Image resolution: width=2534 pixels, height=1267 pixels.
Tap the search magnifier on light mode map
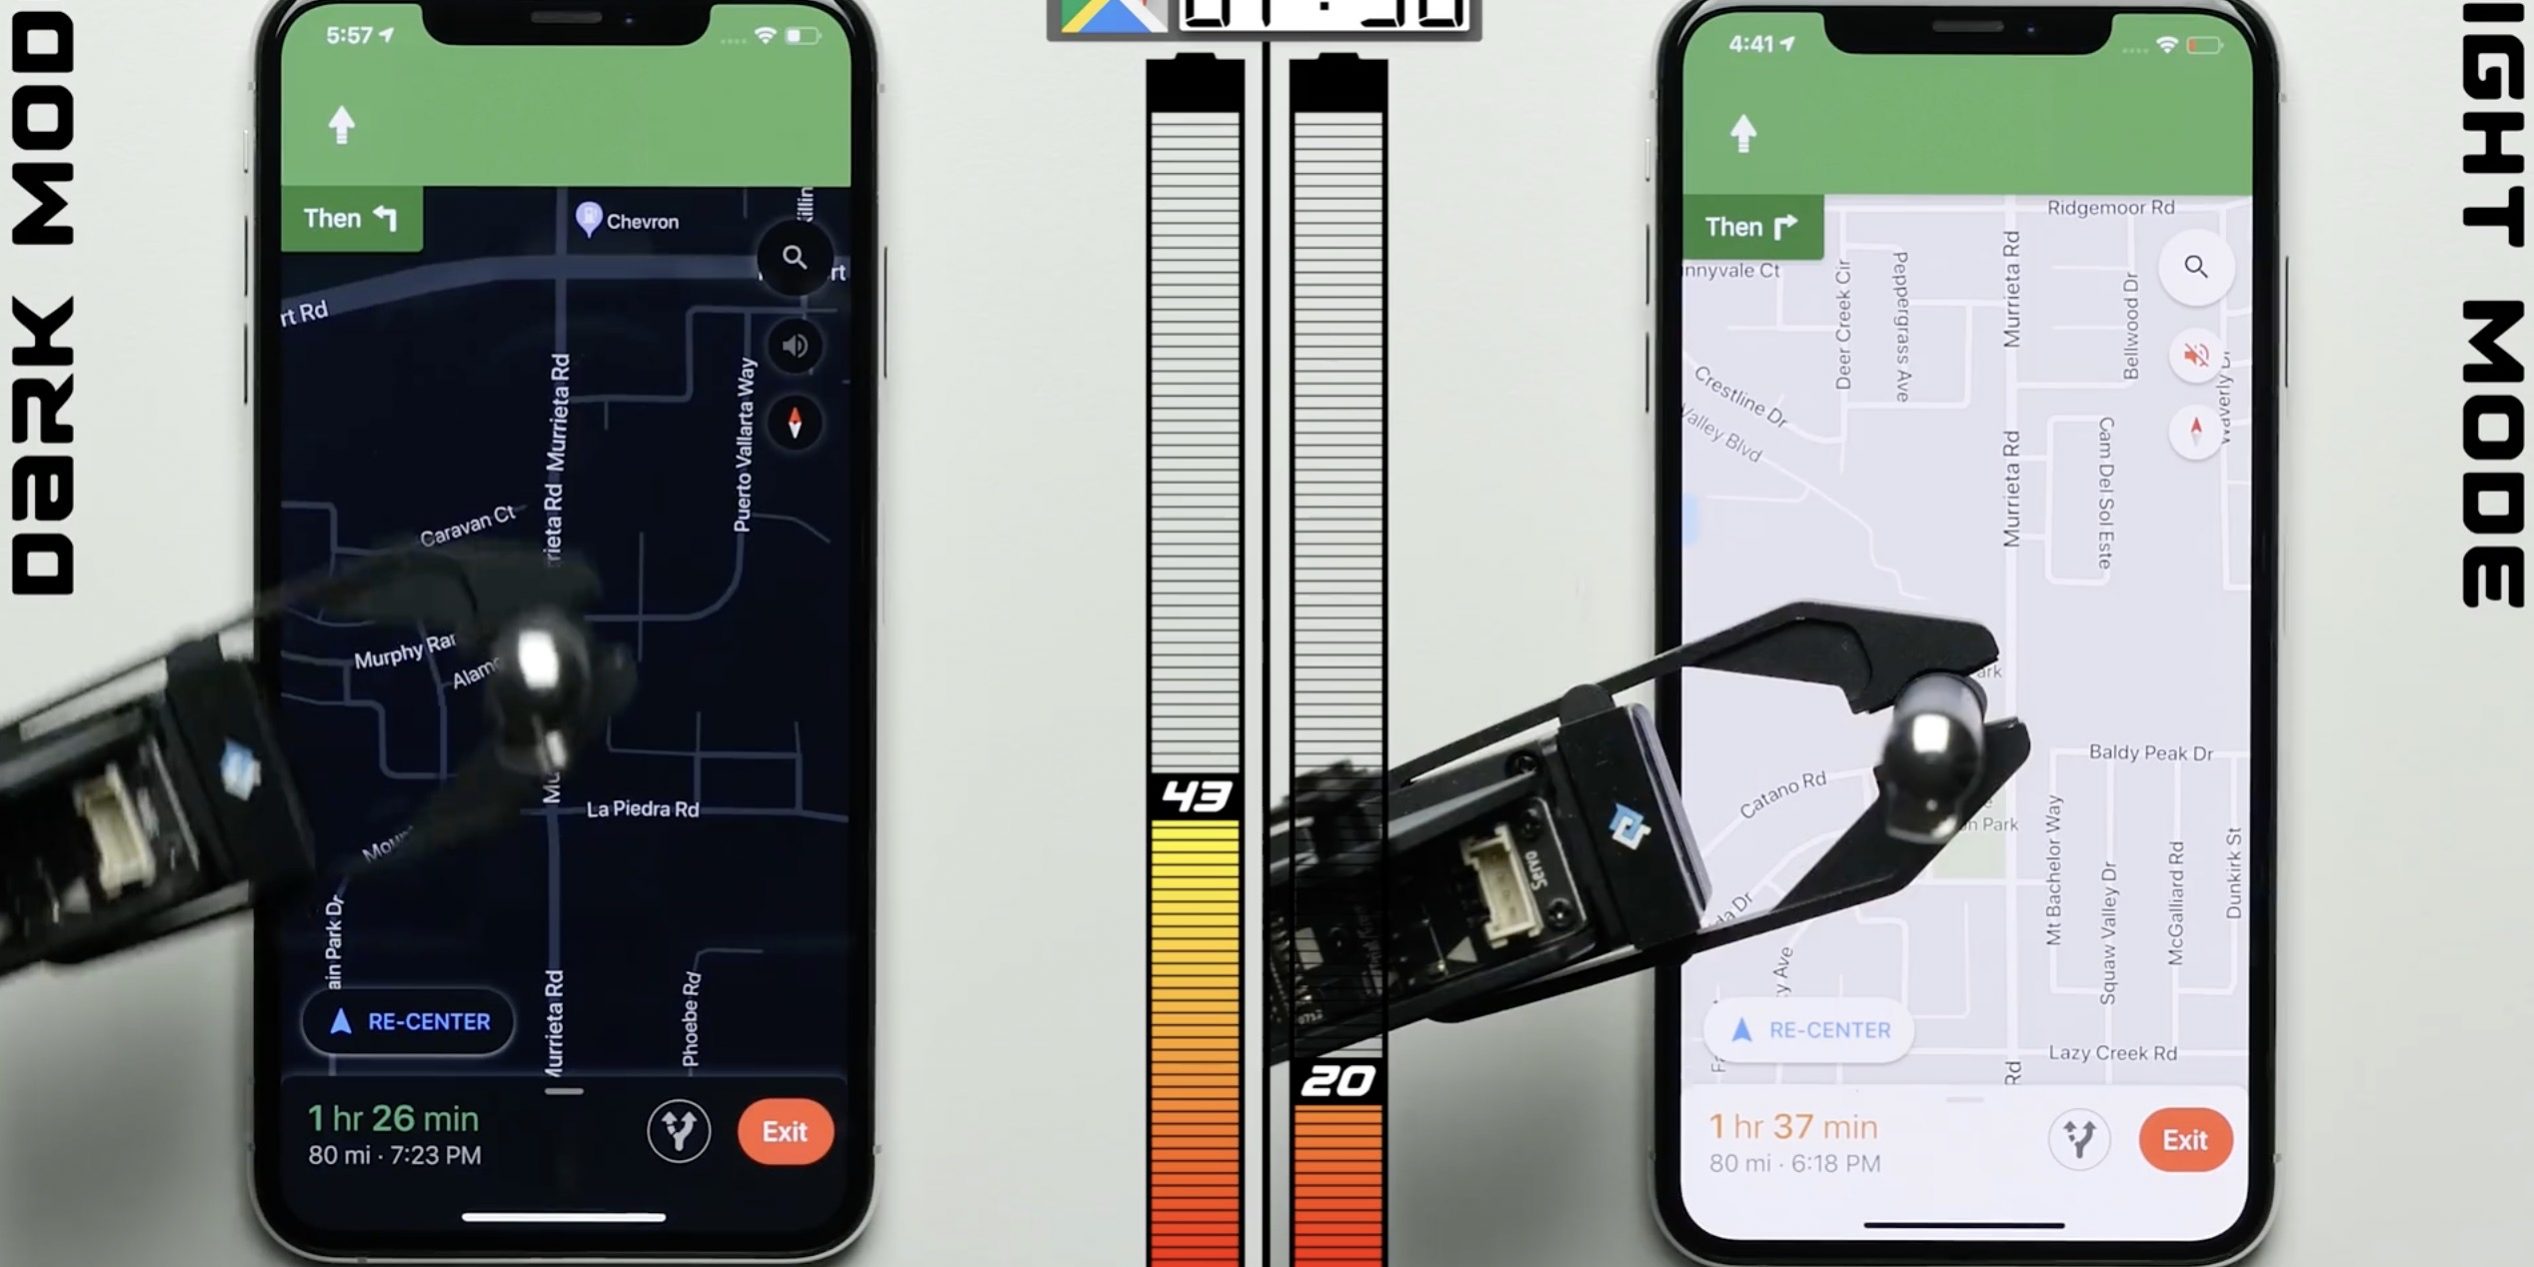[x=2193, y=265]
